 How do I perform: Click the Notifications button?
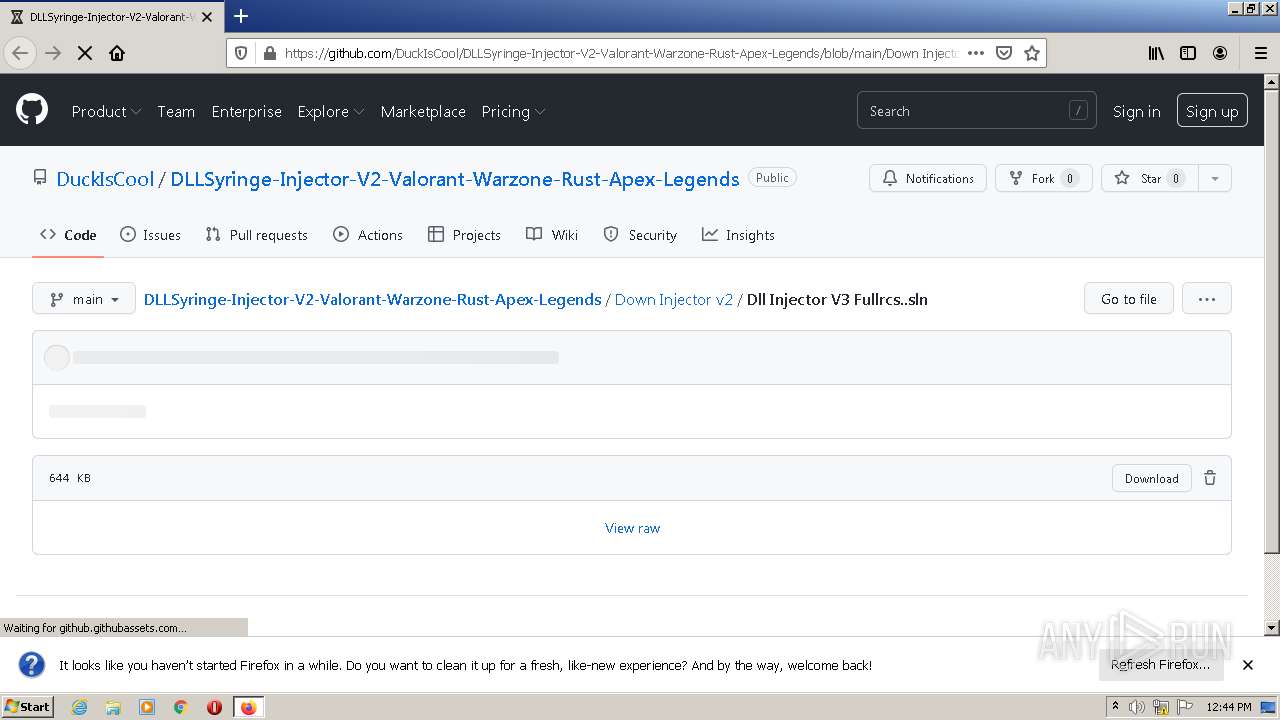point(928,178)
